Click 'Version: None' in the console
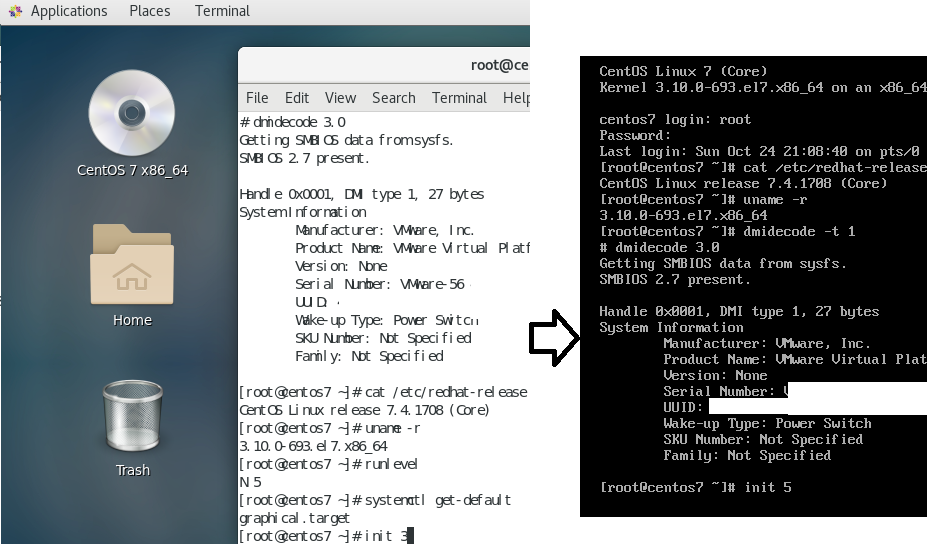The image size is (929, 544). point(715,376)
